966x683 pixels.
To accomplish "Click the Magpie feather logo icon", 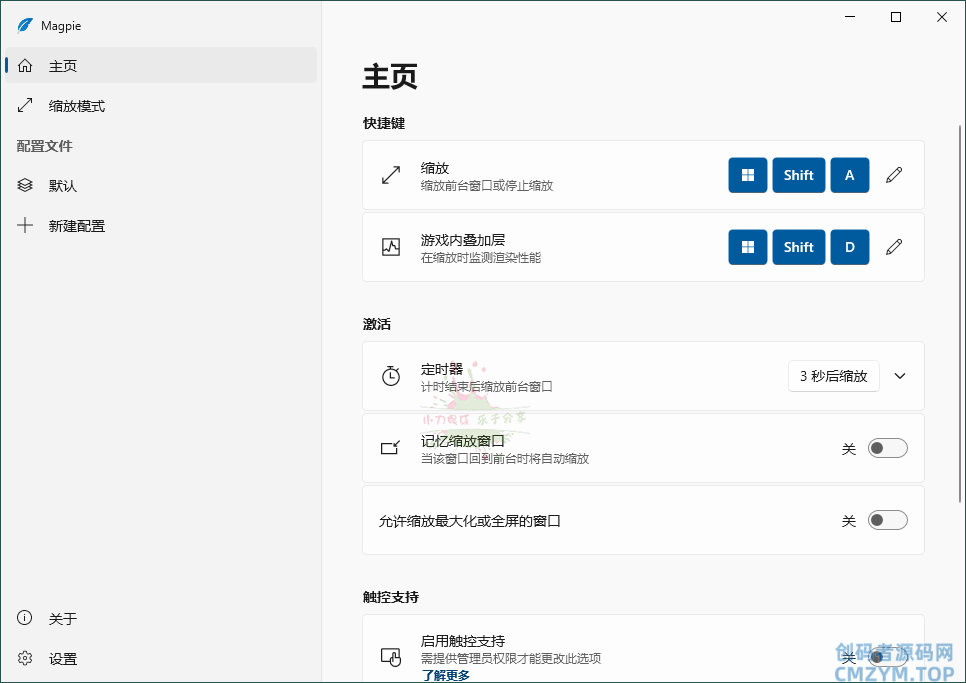I will point(25,25).
